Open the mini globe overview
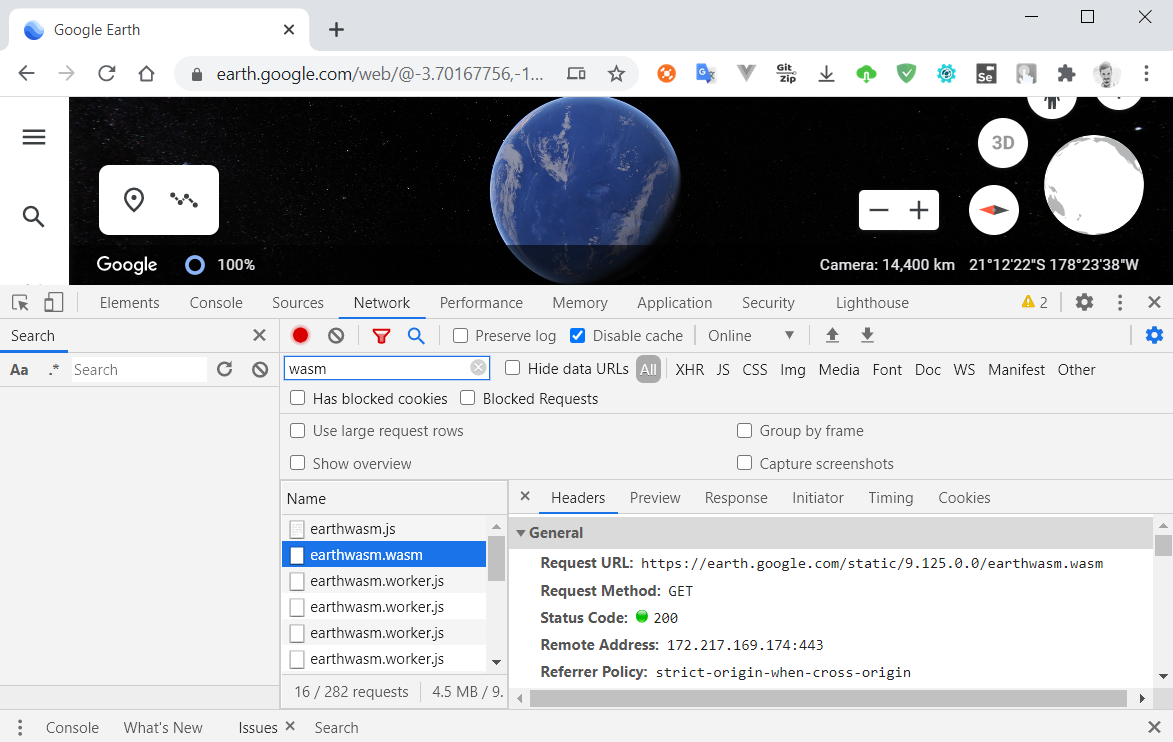The height and width of the screenshot is (742, 1173). (x=1094, y=185)
